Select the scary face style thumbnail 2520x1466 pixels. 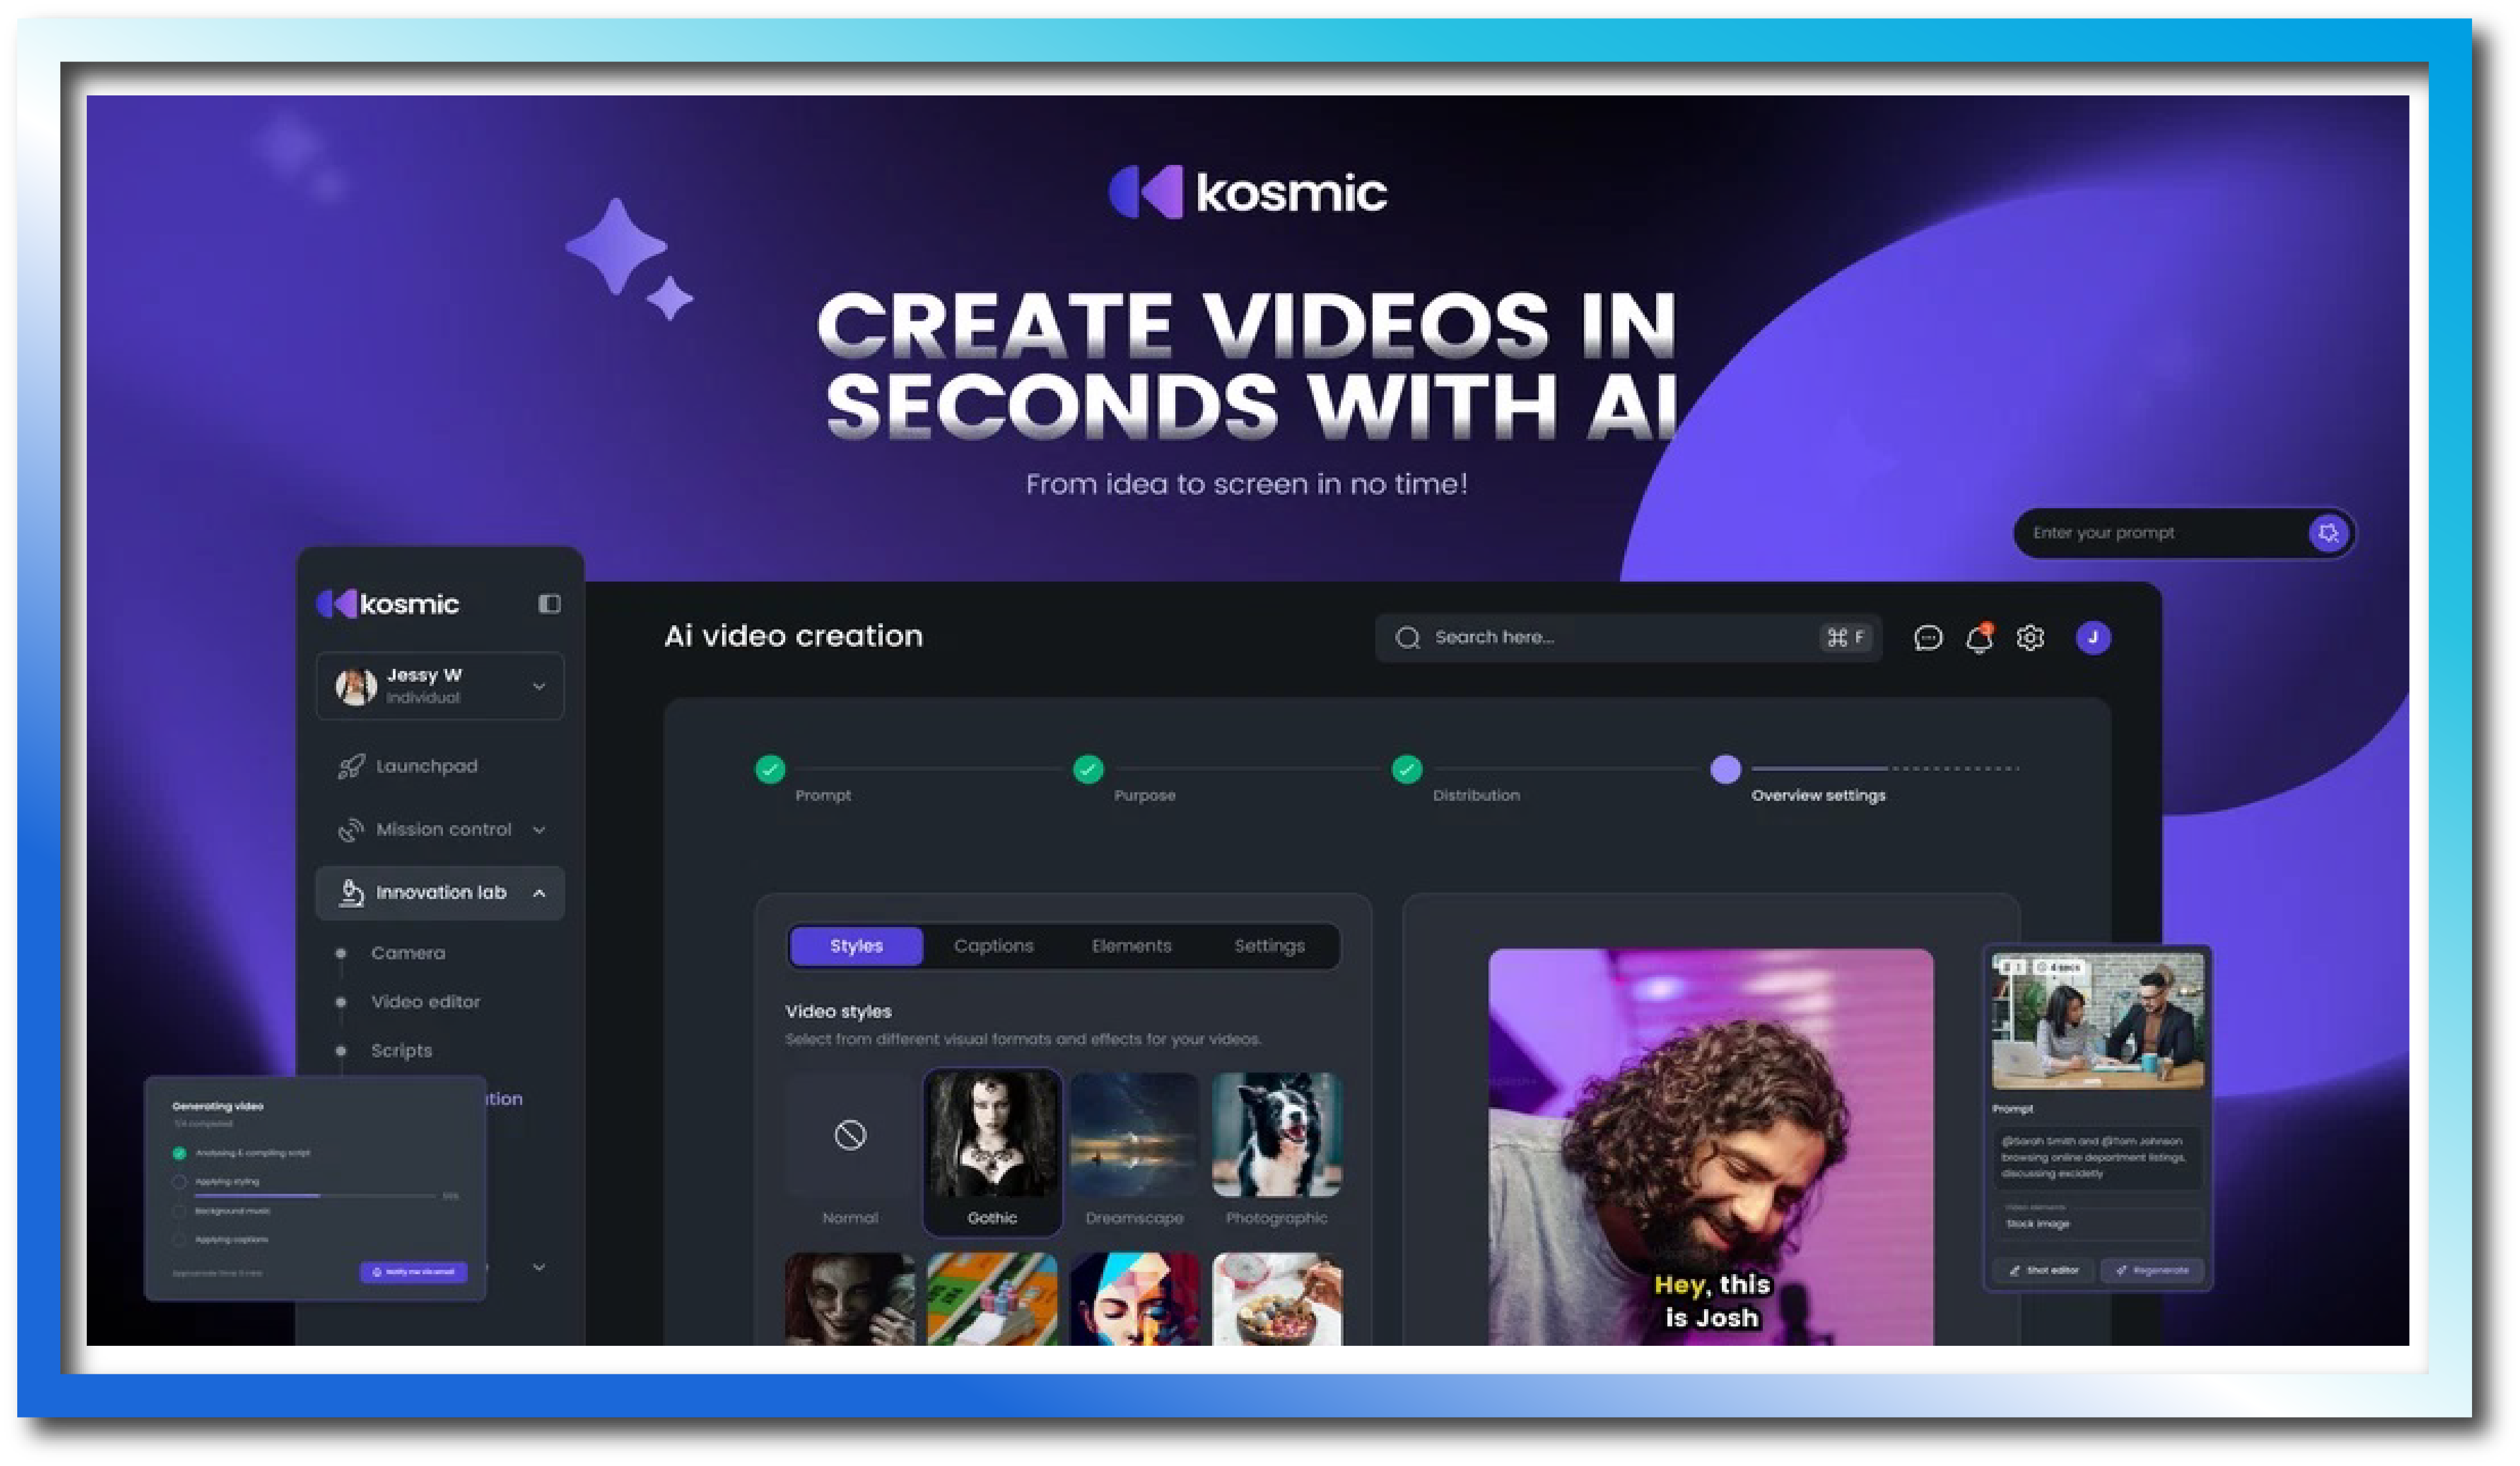click(x=849, y=1298)
